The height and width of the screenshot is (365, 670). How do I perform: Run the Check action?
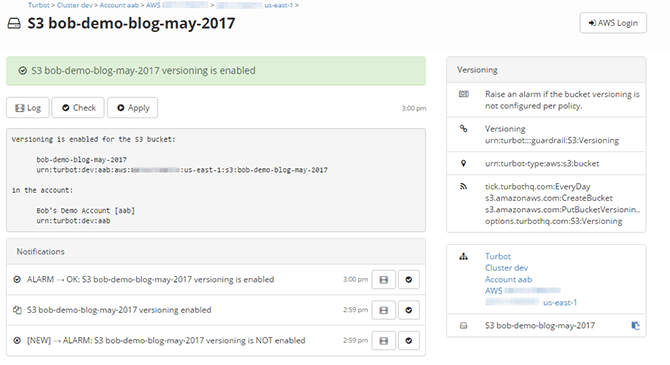[78, 108]
